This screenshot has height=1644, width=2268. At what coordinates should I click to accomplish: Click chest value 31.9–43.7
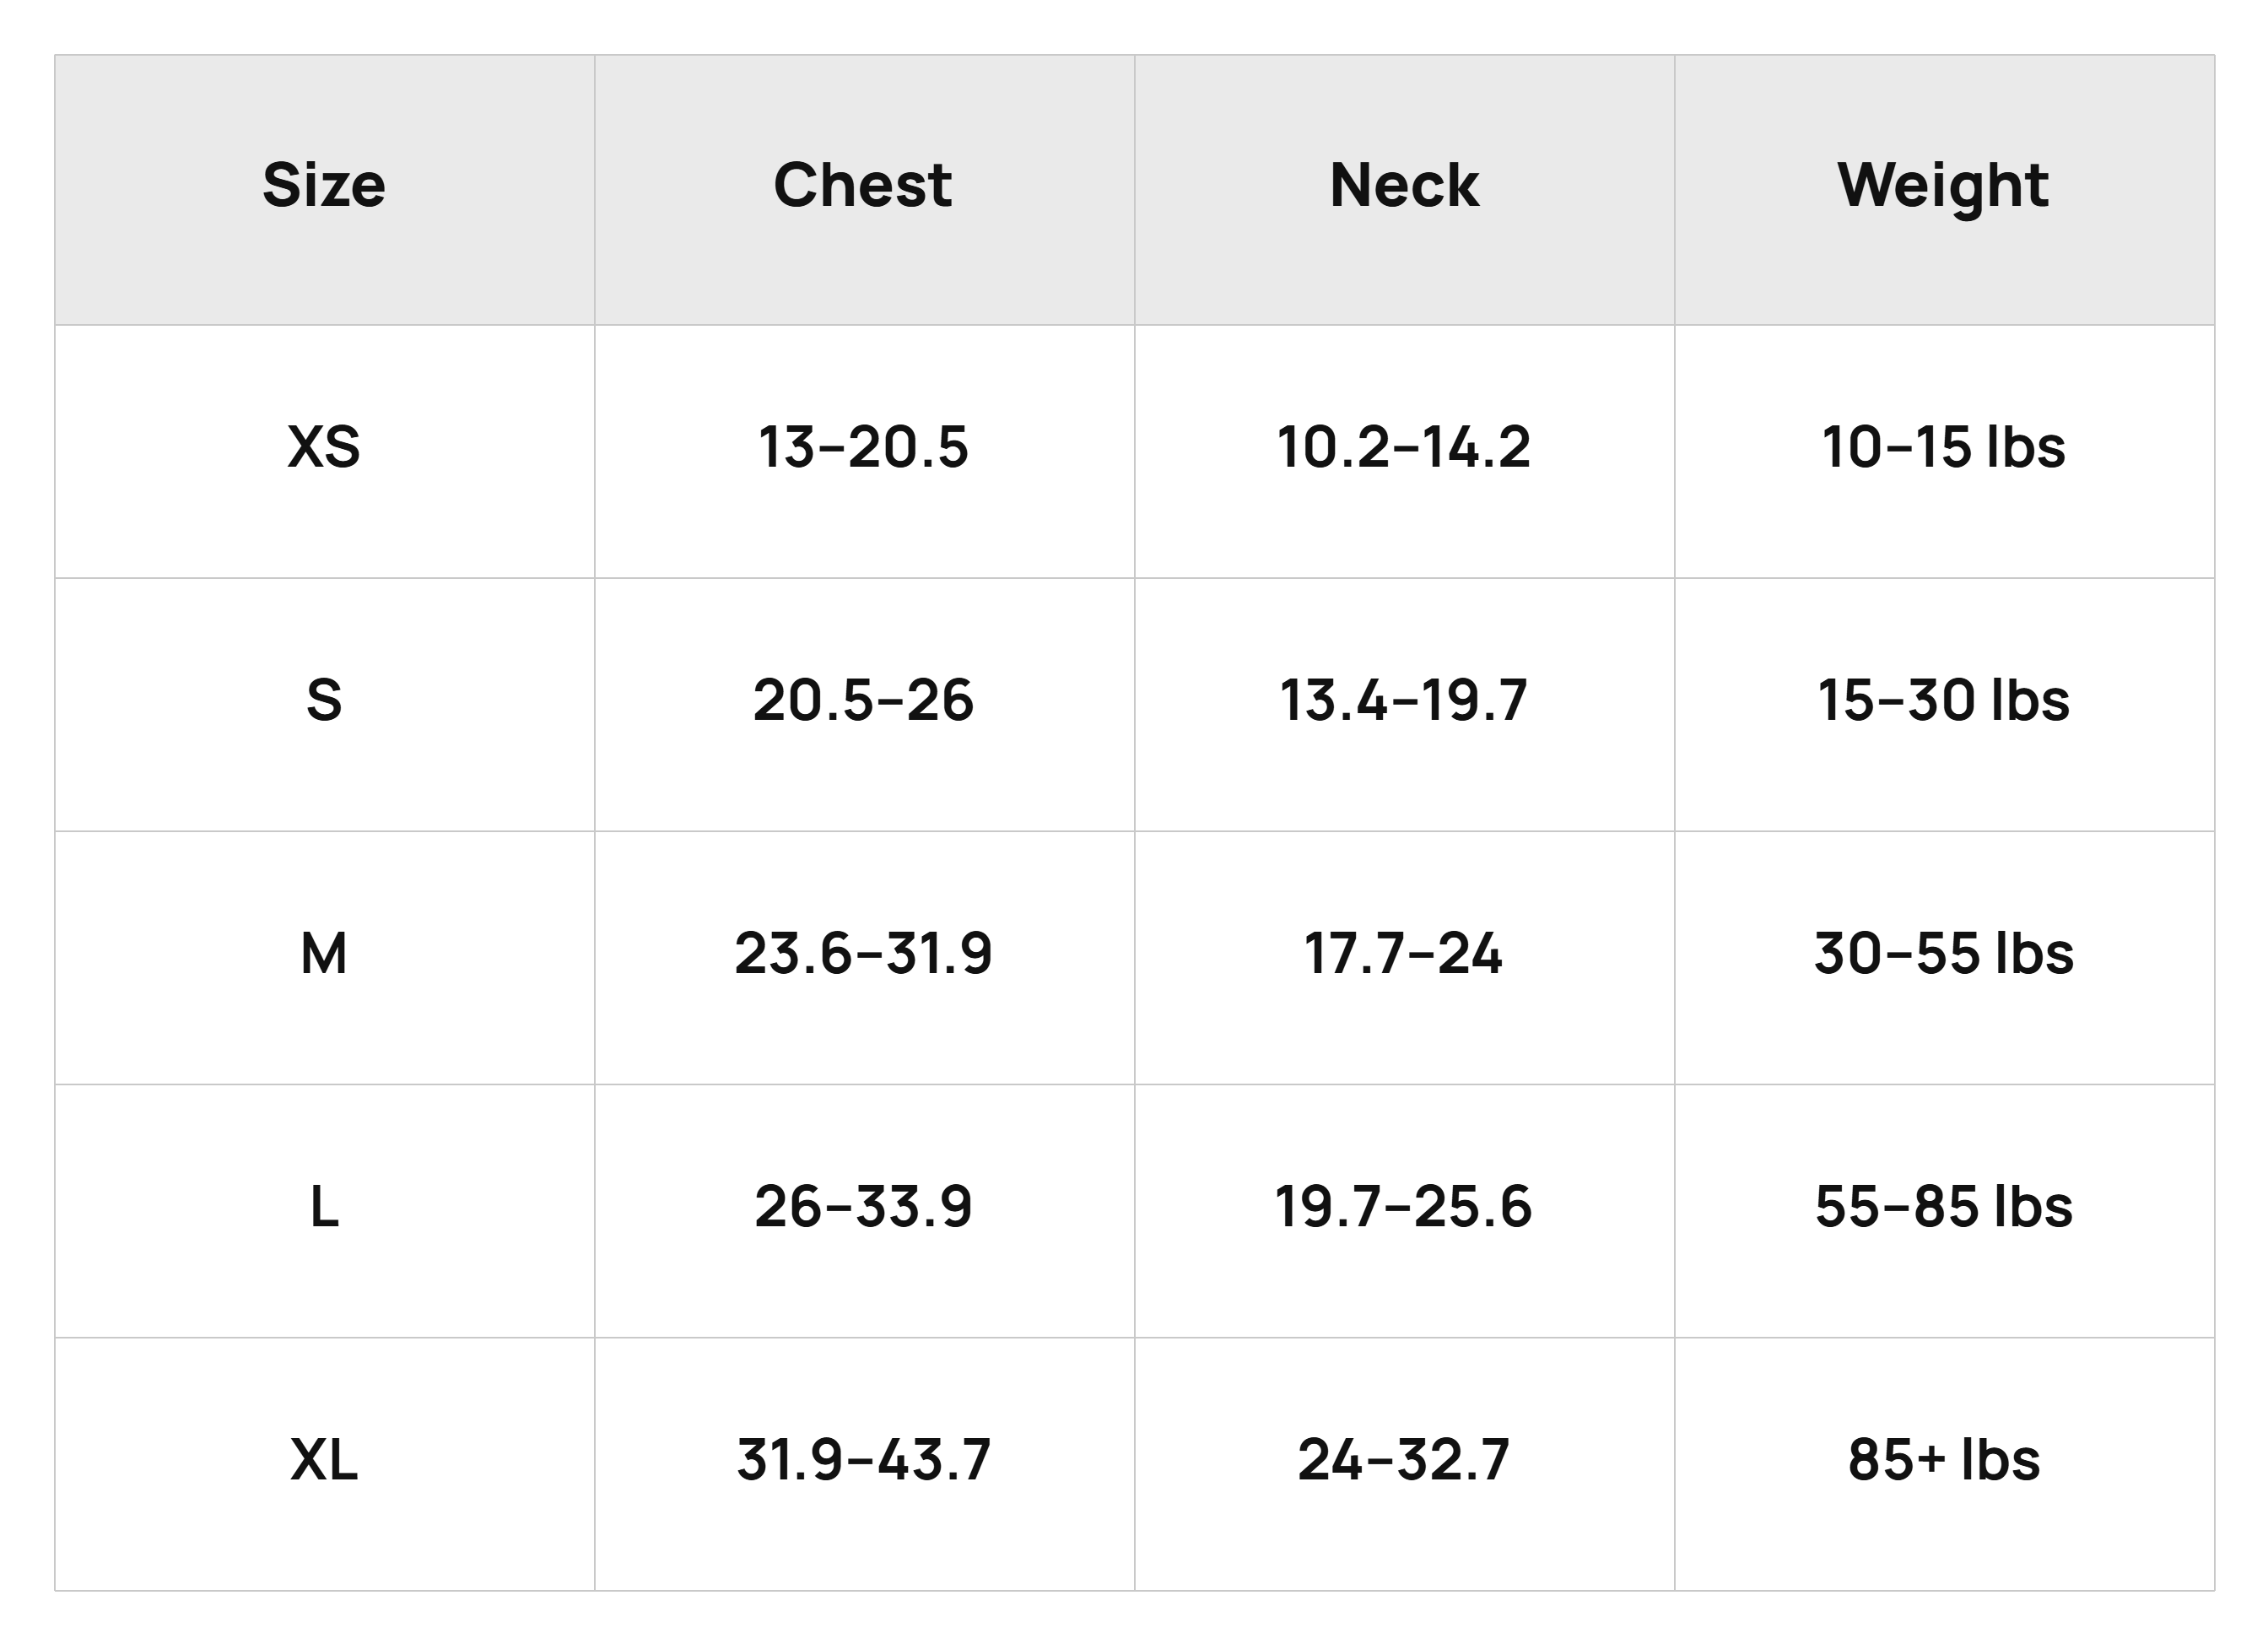tap(863, 1459)
